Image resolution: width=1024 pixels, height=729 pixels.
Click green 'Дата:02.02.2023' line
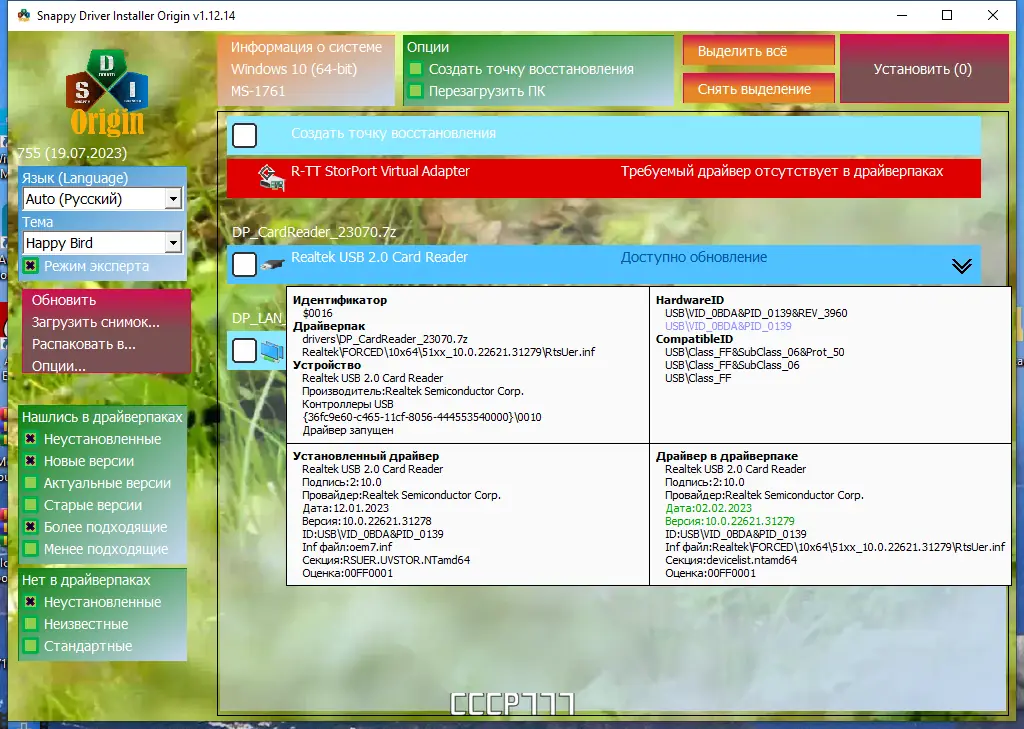[x=709, y=508]
